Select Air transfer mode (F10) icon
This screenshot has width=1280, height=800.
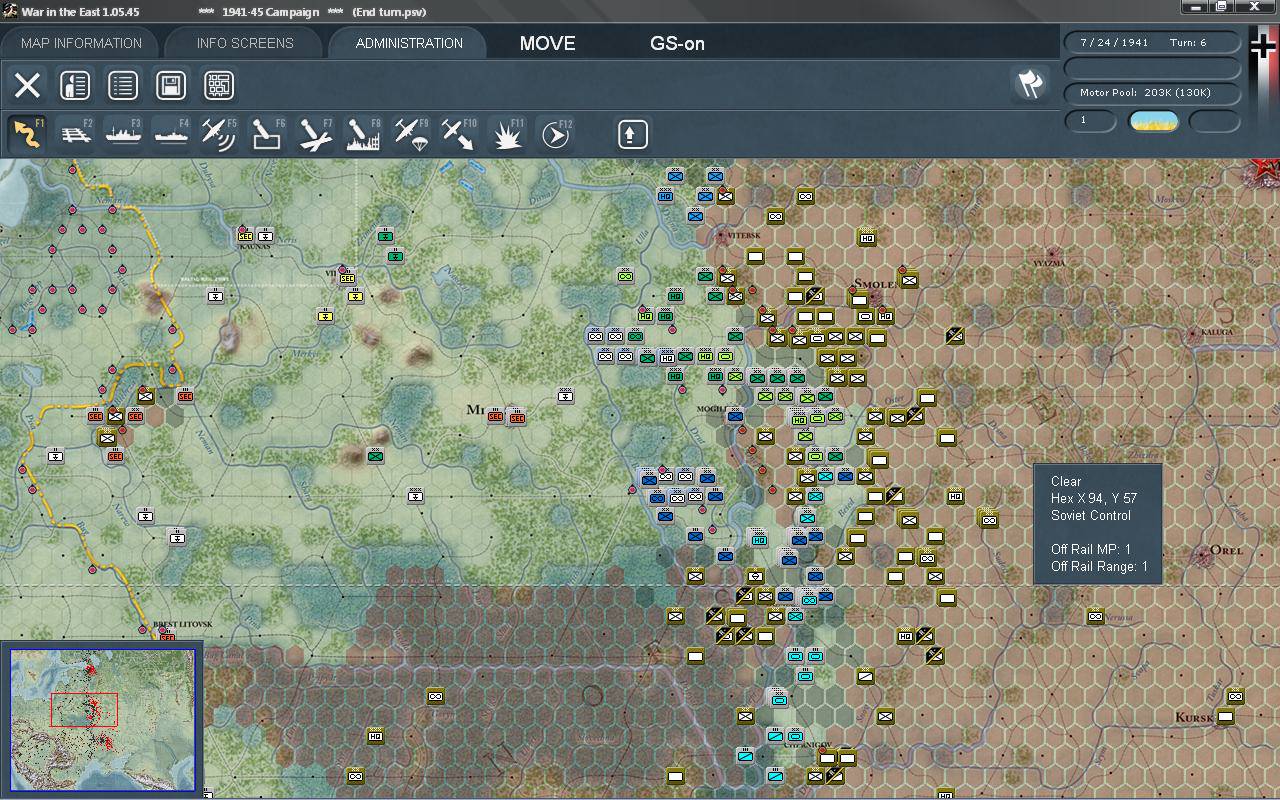[459, 134]
